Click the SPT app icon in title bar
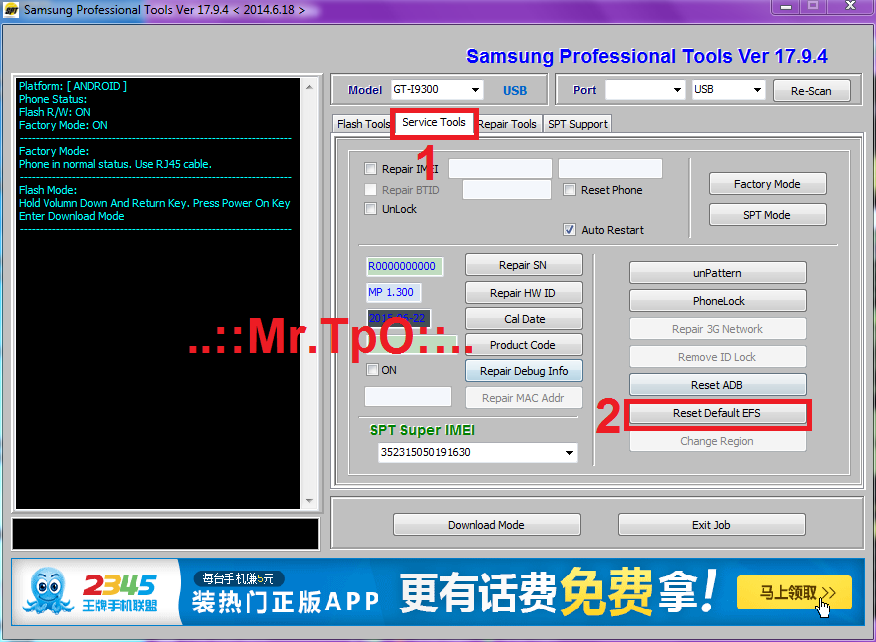Viewport: 876px width, 642px height. pyautogui.click(x=11, y=9)
